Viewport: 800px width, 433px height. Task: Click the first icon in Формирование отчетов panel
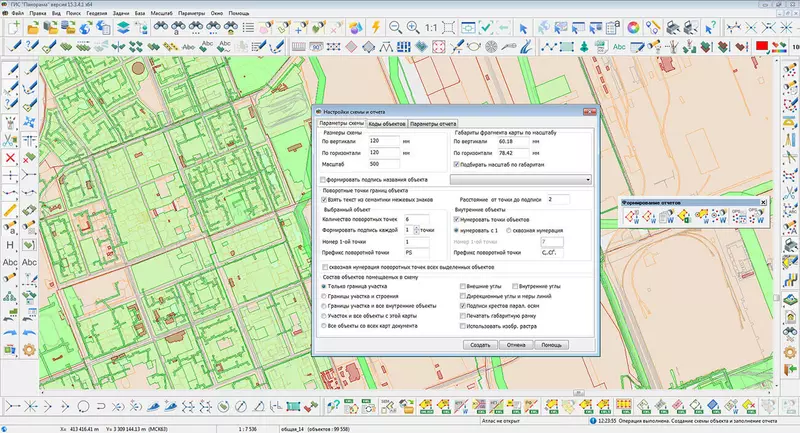[632, 215]
